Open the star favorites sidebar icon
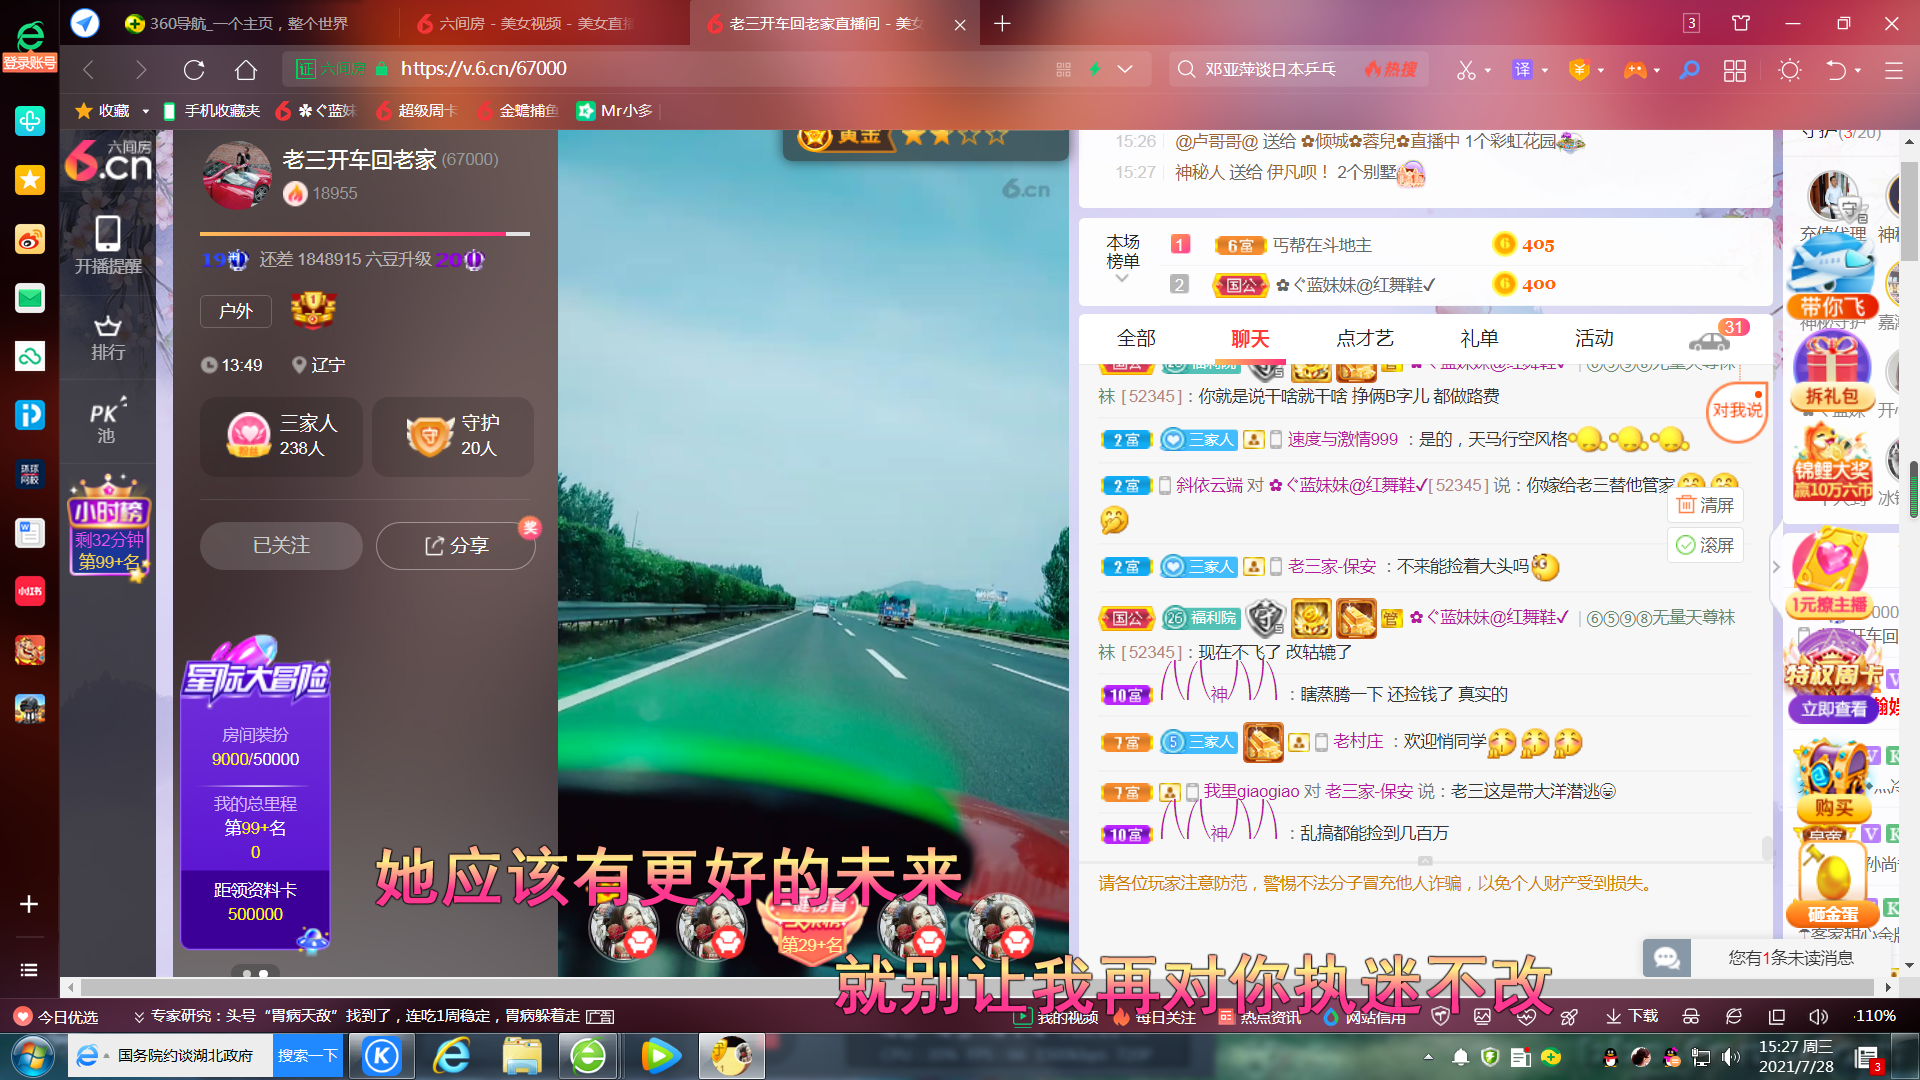This screenshot has height=1080, width=1920. click(x=30, y=180)
